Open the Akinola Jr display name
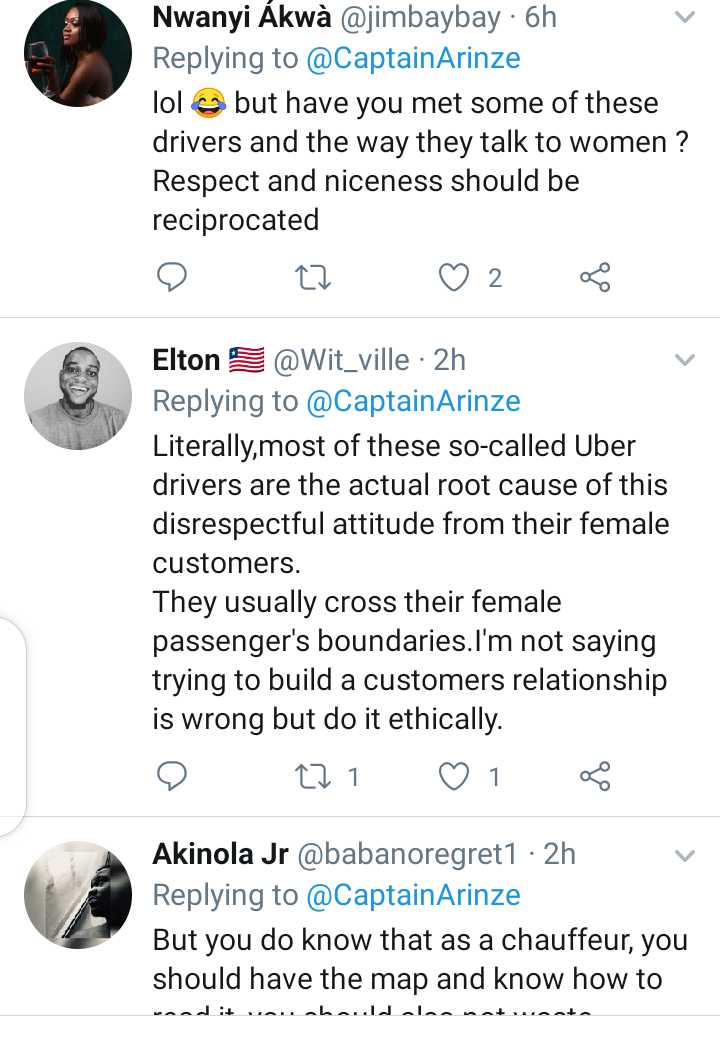This screenshot has width=720, height=1038. [220, 854]
